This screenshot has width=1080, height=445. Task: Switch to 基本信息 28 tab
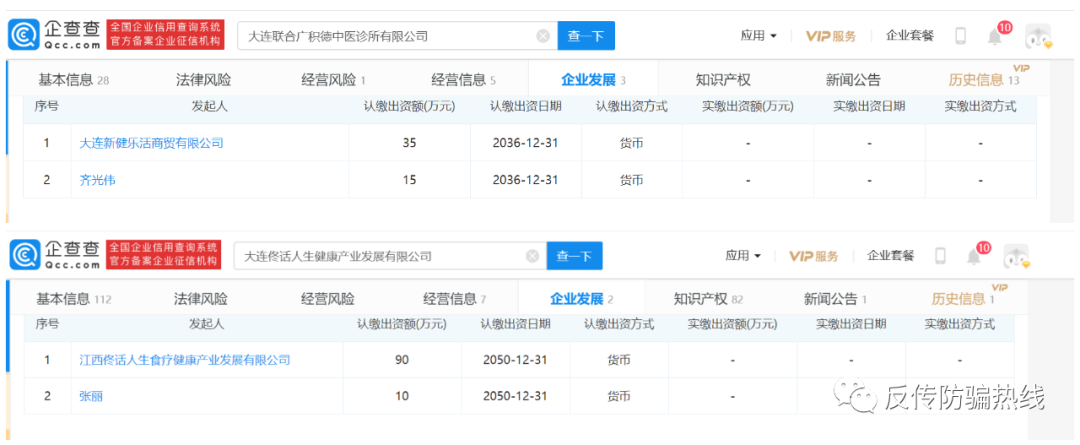point(73,80)
